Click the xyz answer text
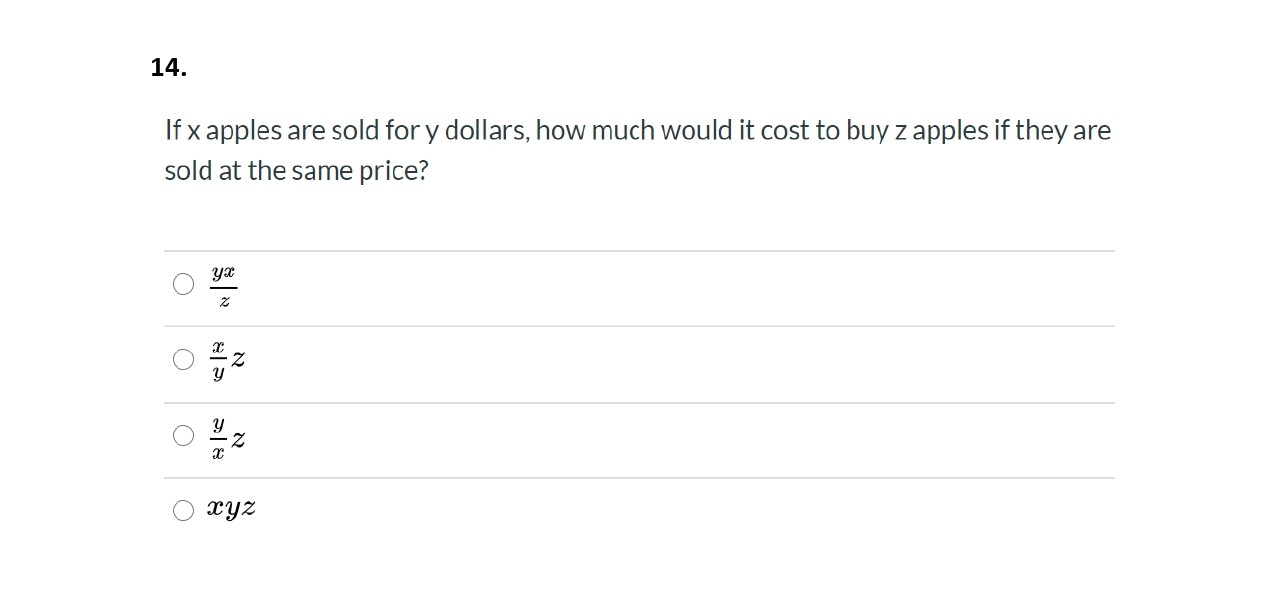 (x=231, y=509)
